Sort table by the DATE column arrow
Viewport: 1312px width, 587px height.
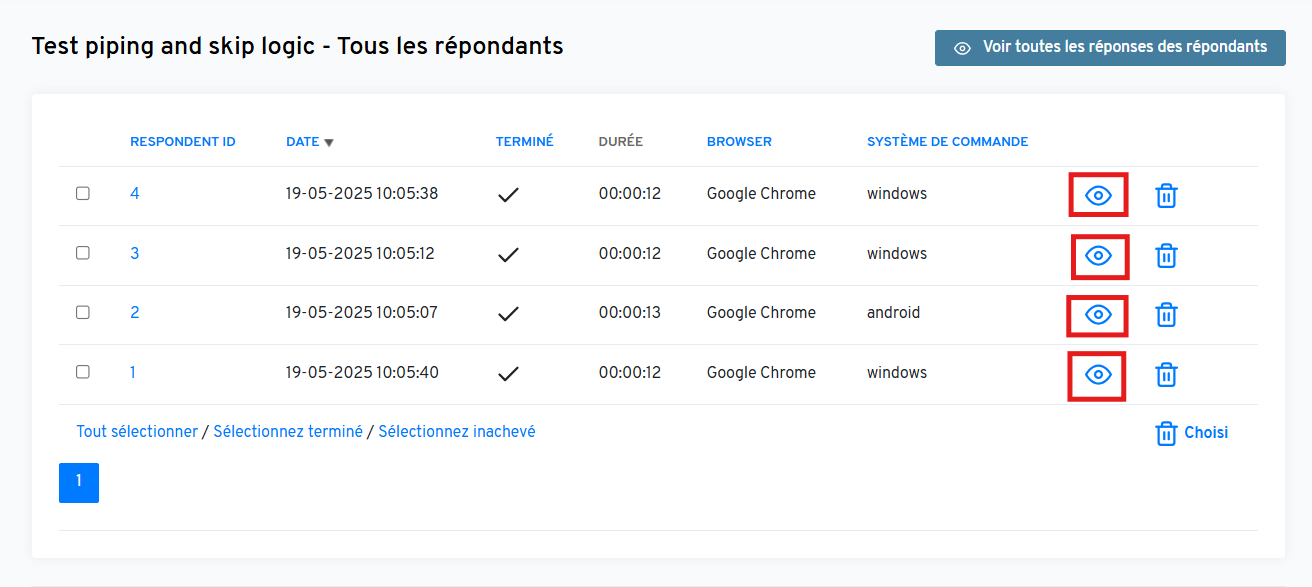329,142
